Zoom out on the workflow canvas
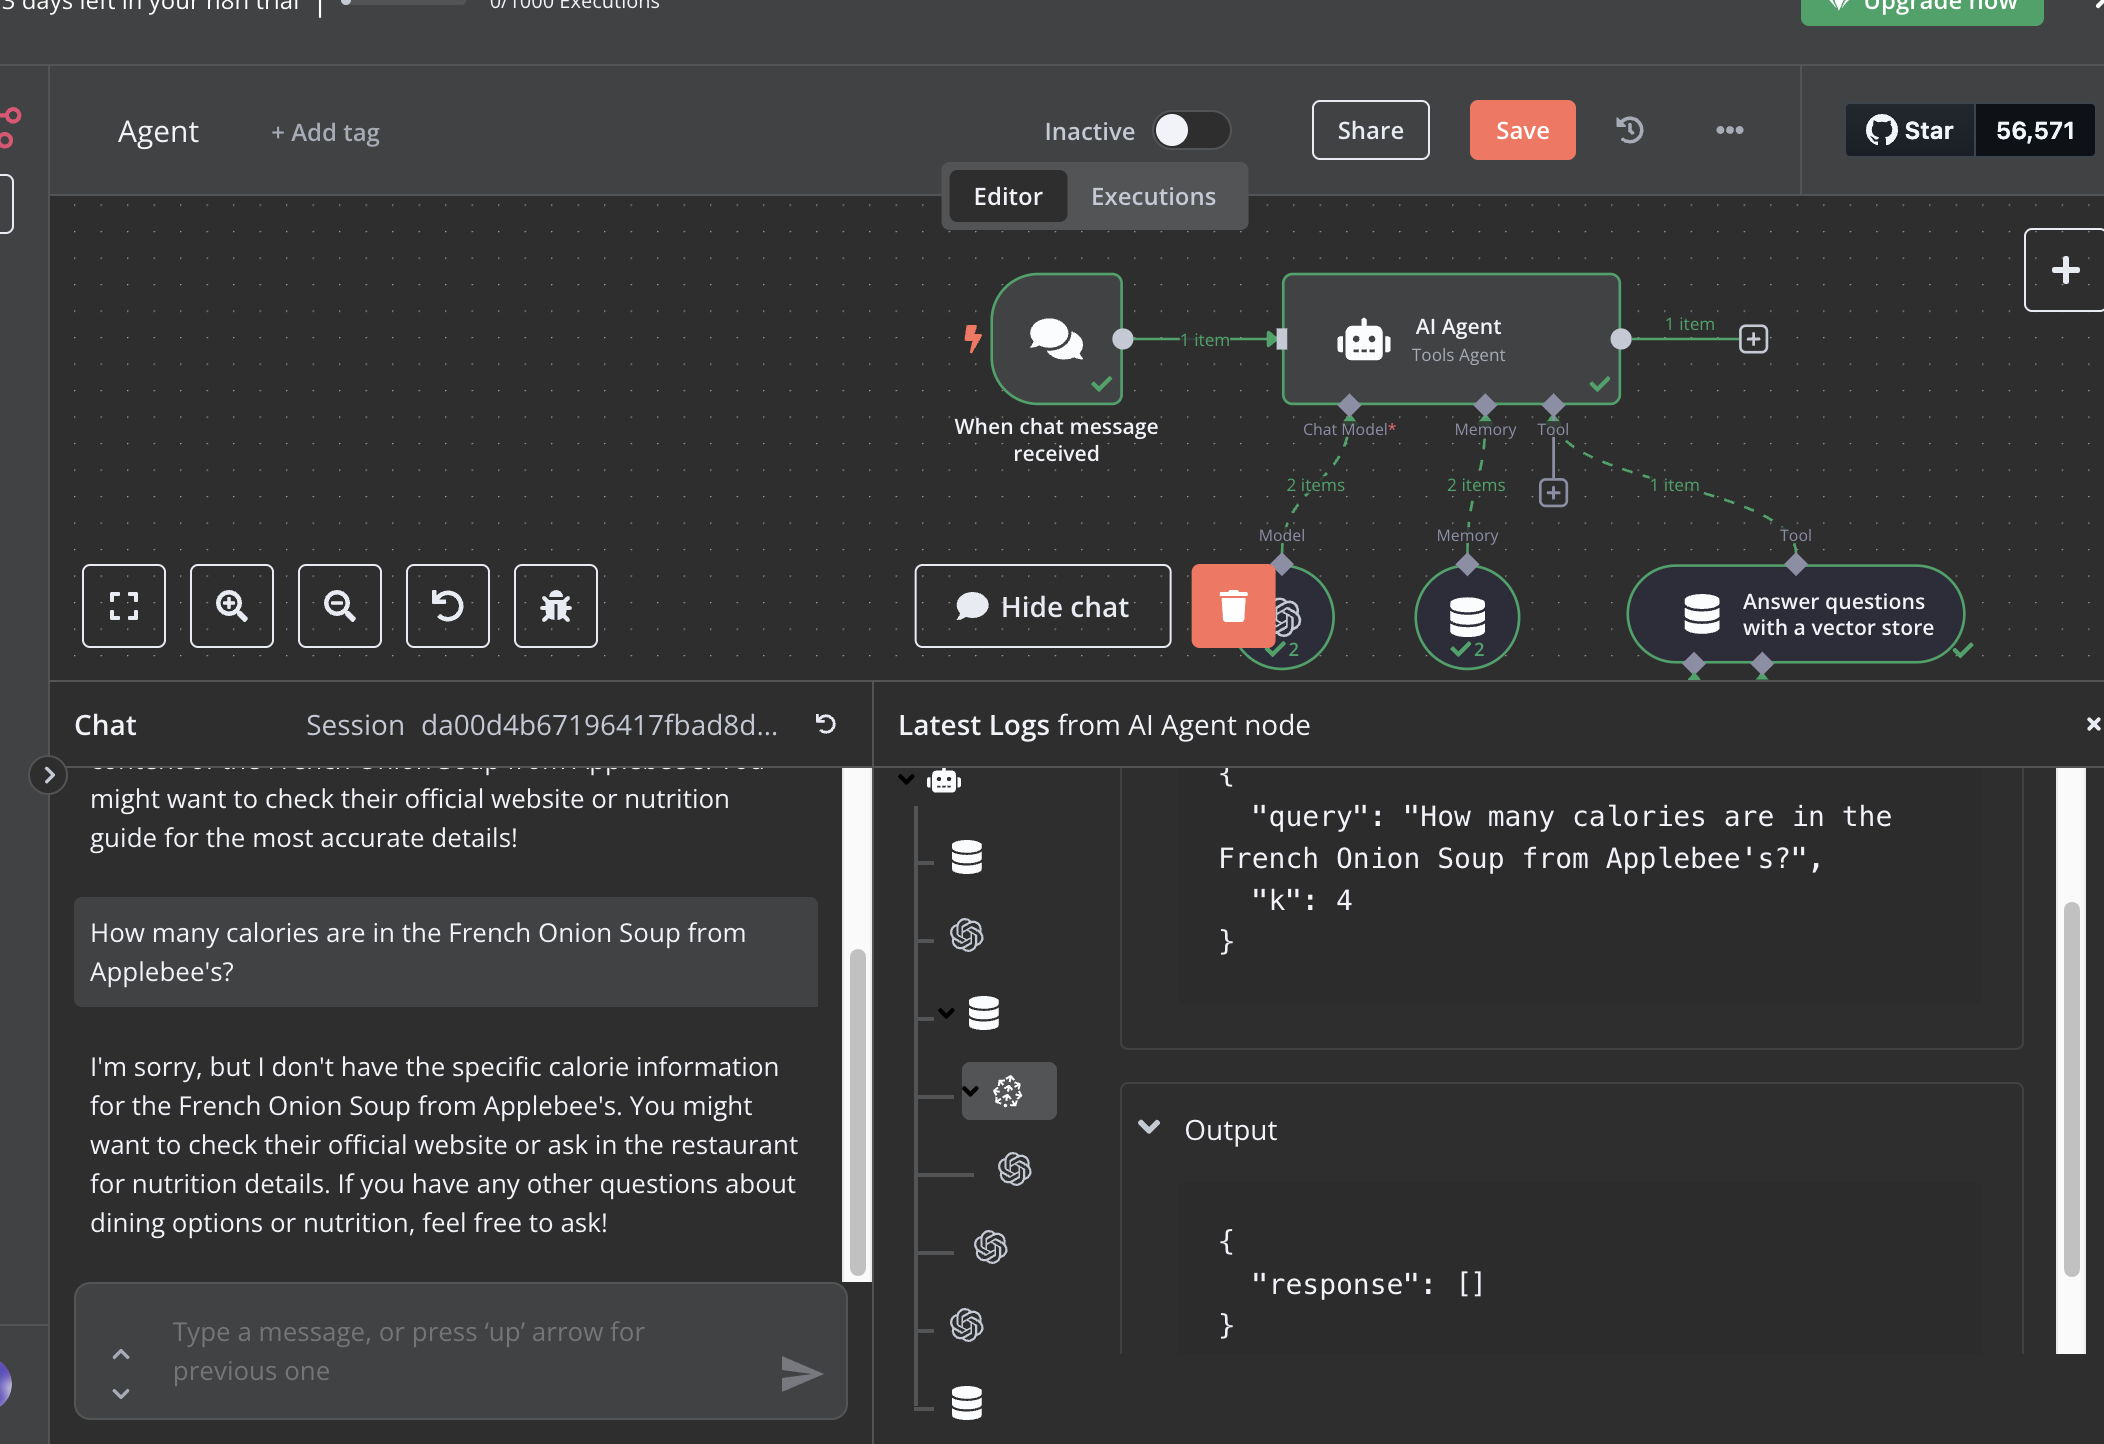This screenshot has width=2104, height=1444. click(x=340, y=606)
